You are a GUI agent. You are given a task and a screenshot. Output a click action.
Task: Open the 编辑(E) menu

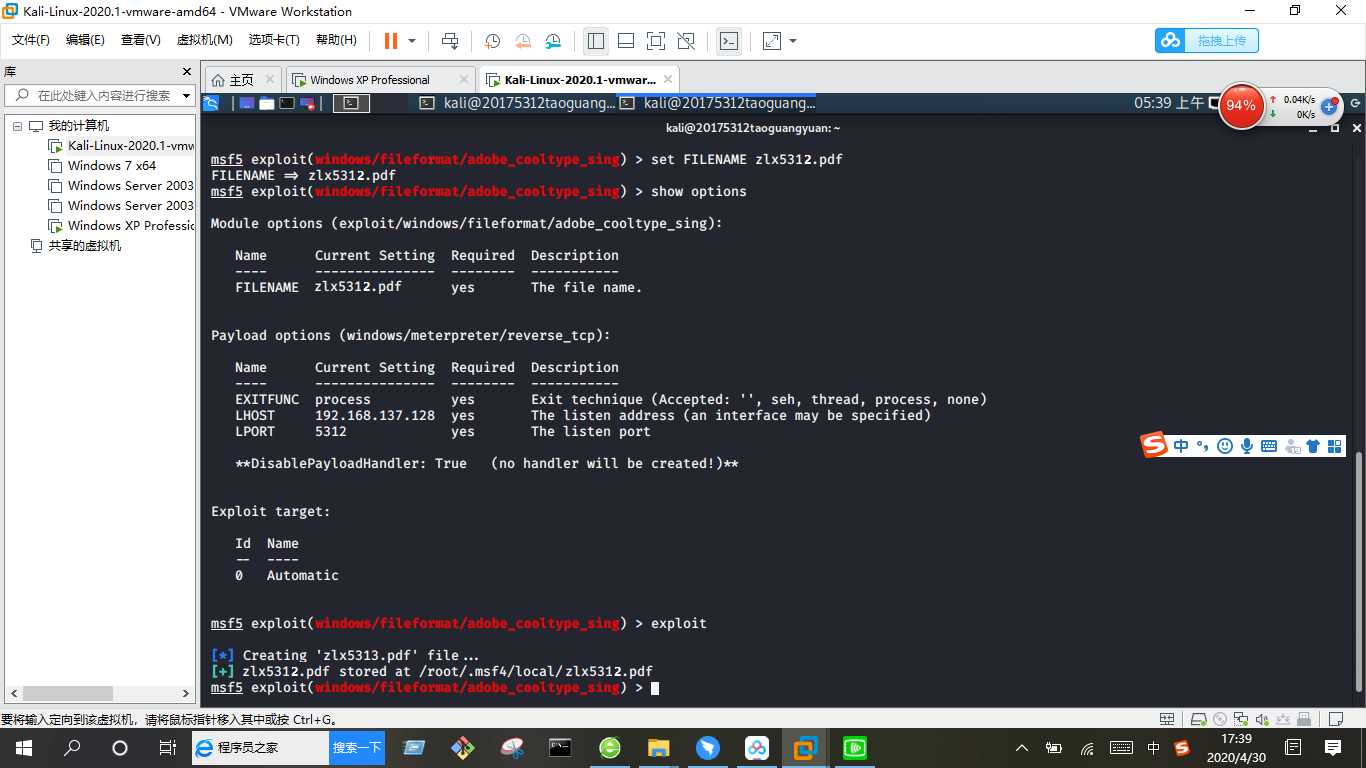[x=85, y=40]
